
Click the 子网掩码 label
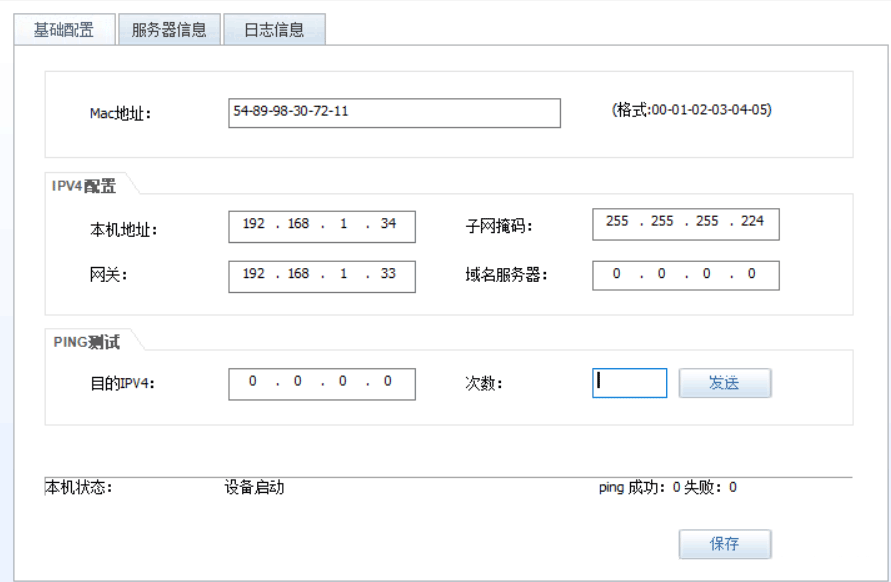coord(499,226)
